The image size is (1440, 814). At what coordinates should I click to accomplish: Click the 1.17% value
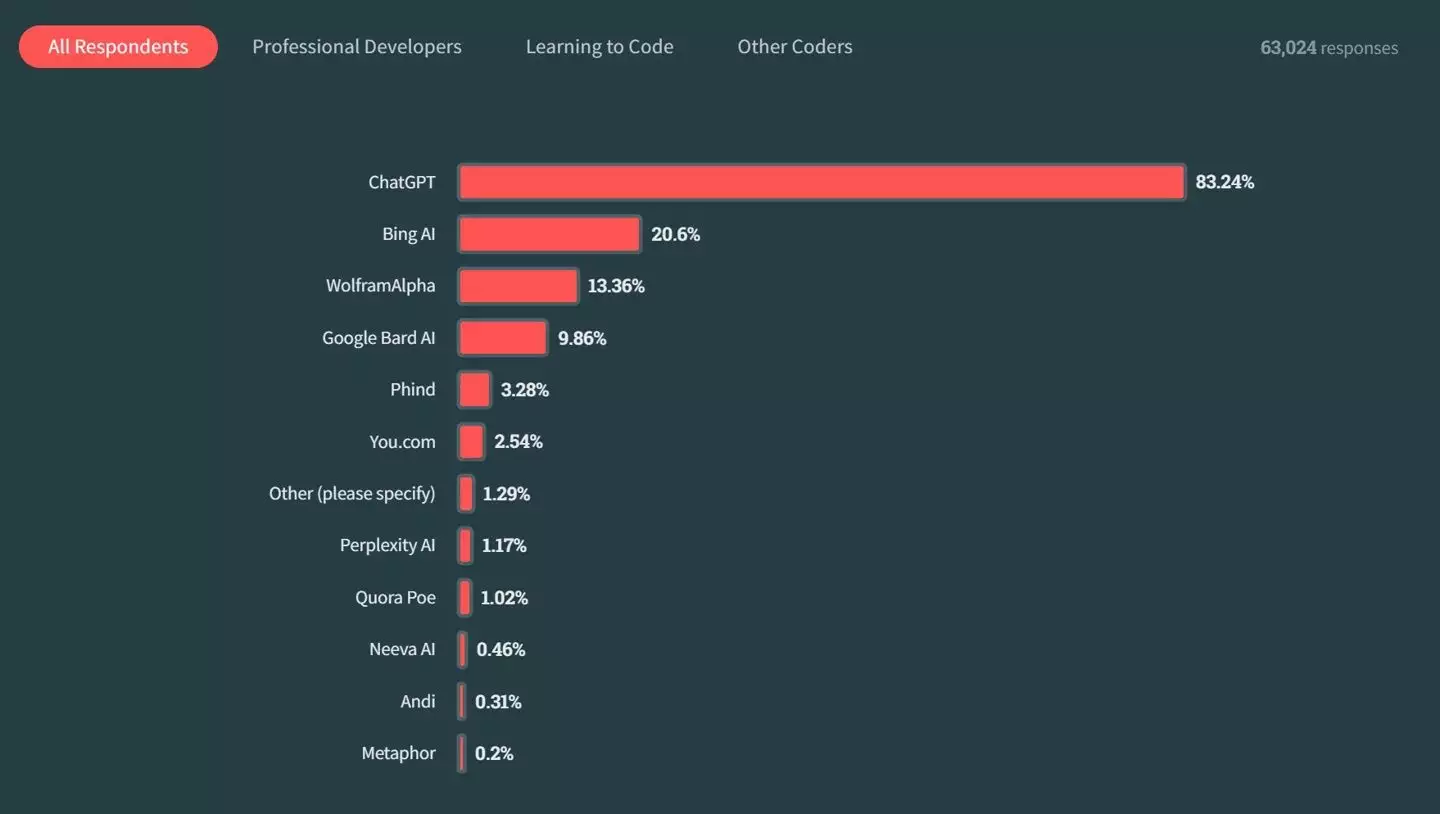coord(504,546)
